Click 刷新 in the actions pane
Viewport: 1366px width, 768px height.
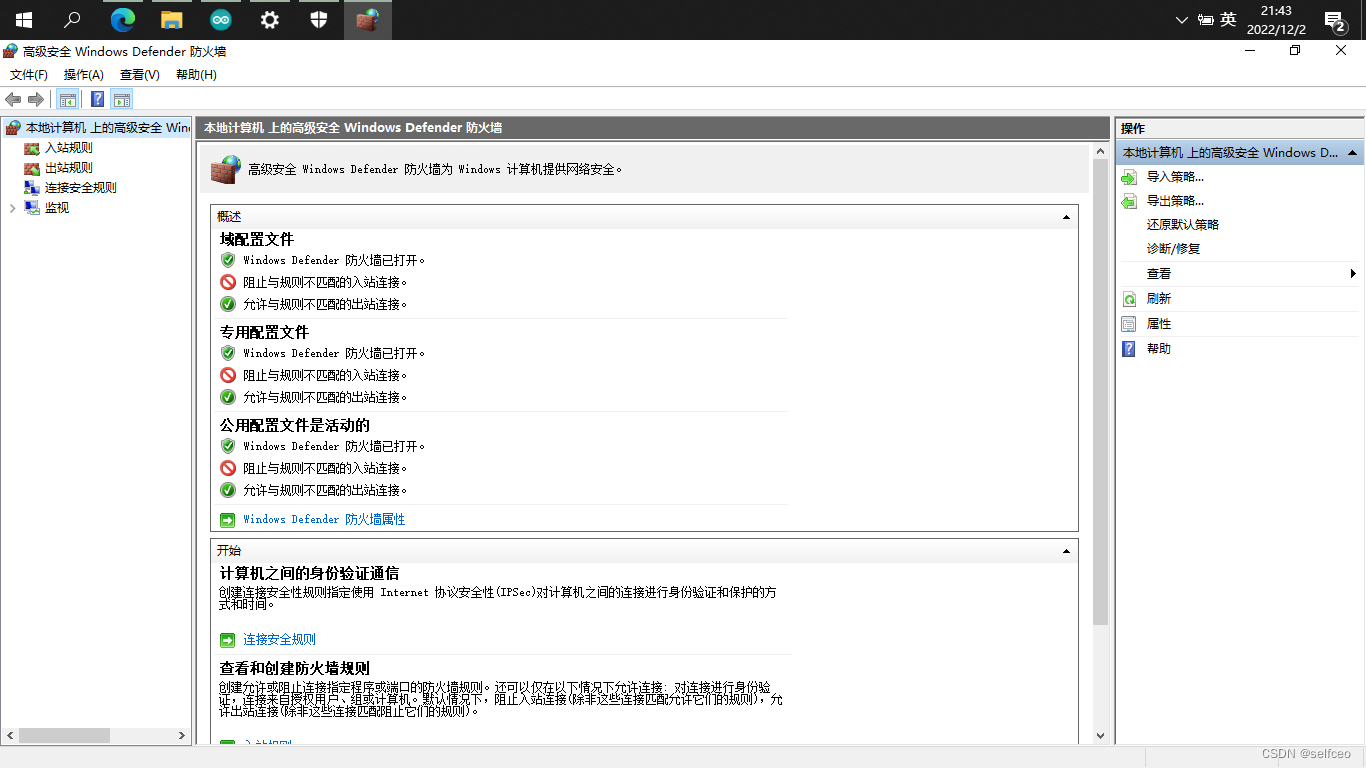tap(1159, 299)
